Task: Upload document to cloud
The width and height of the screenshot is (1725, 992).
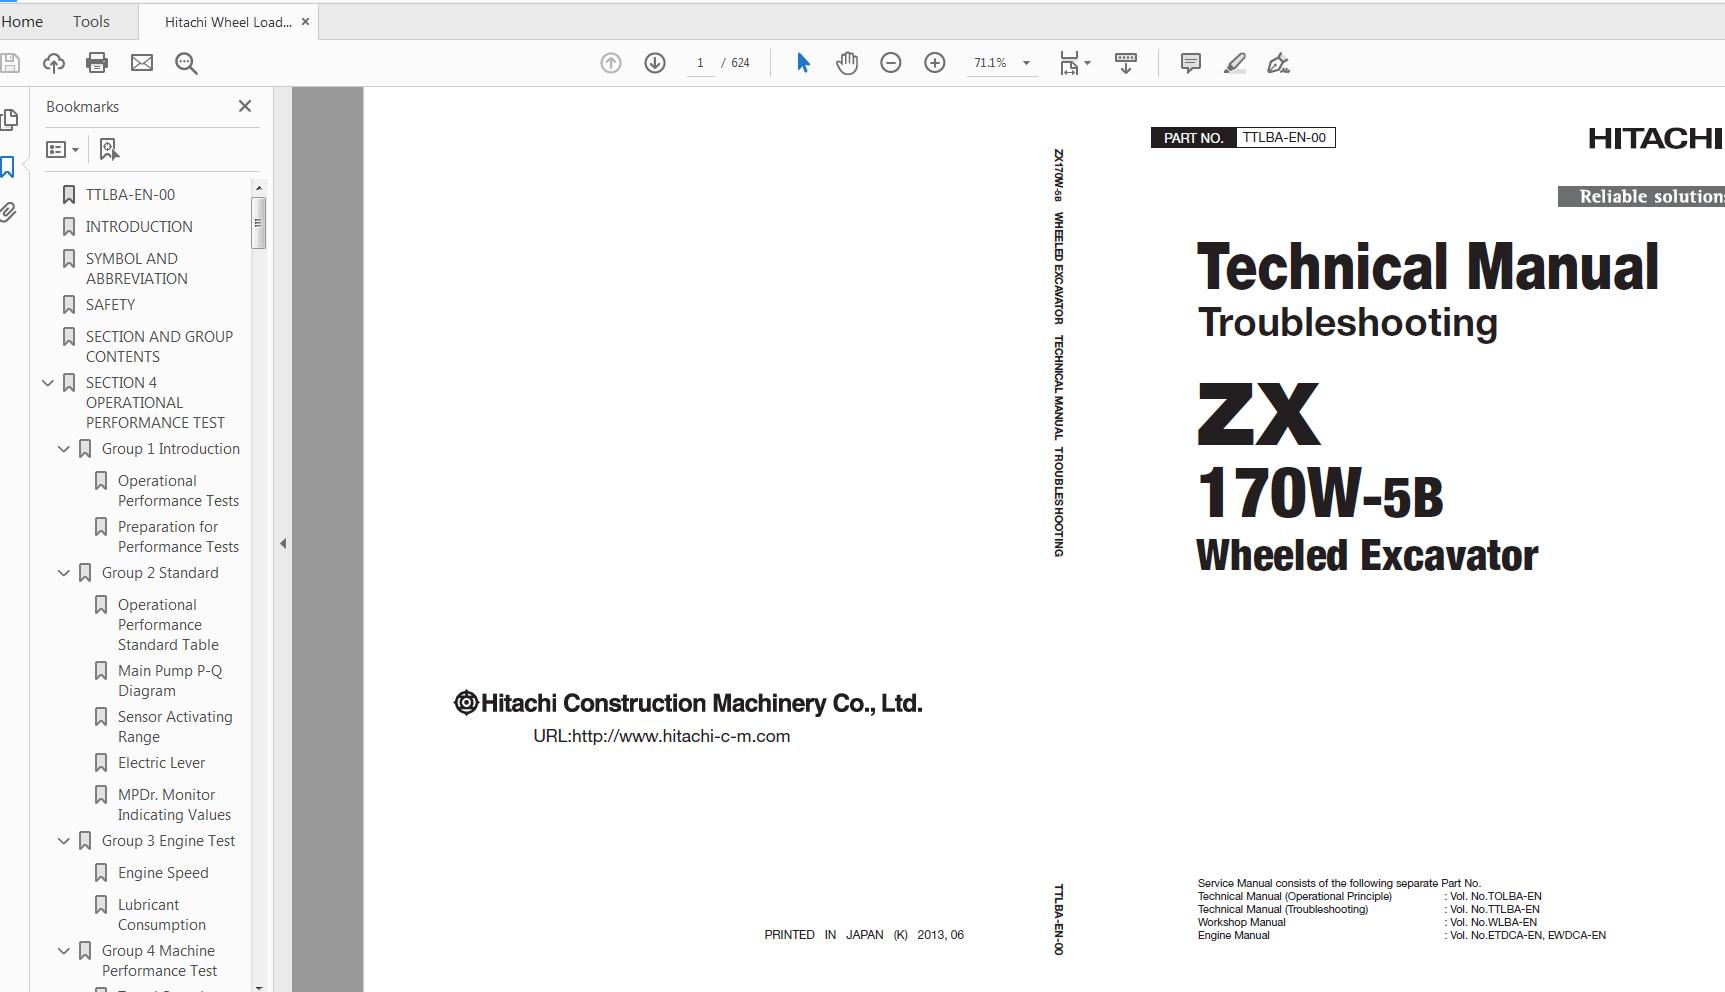Action: [x=53, y=62]
